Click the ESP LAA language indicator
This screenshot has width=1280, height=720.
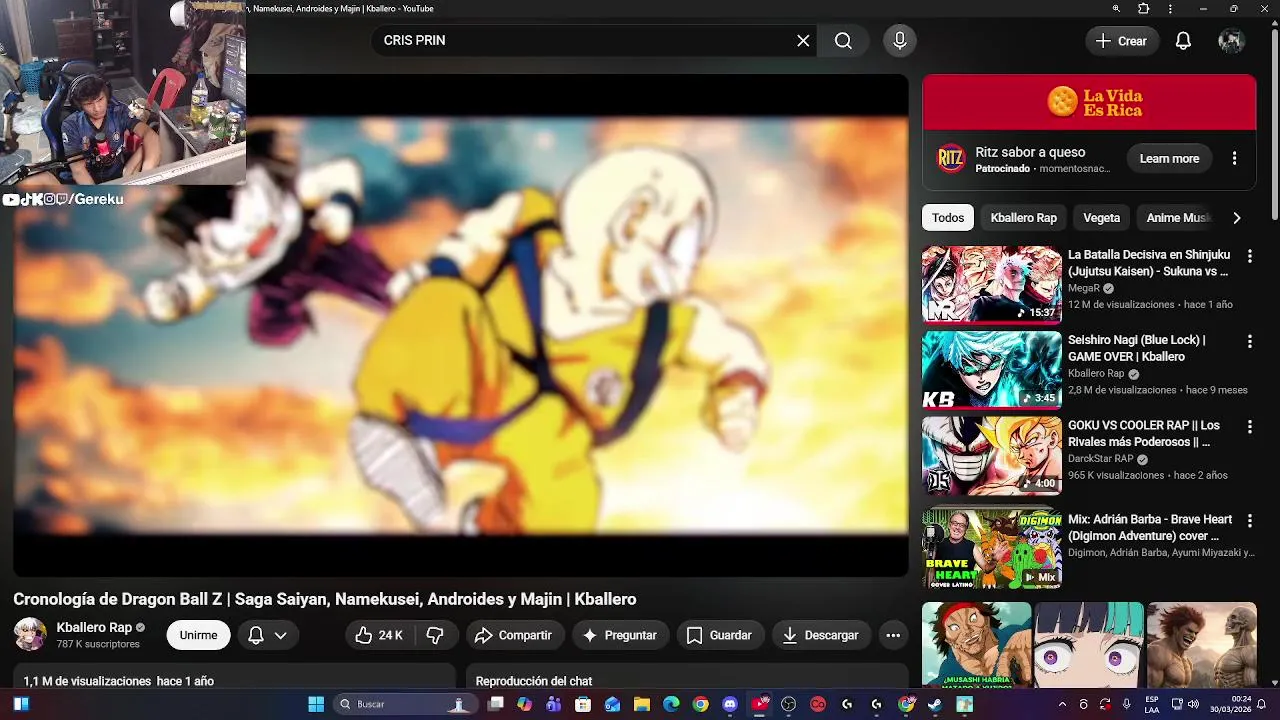pyautogui.click(x=1152, y=704)
